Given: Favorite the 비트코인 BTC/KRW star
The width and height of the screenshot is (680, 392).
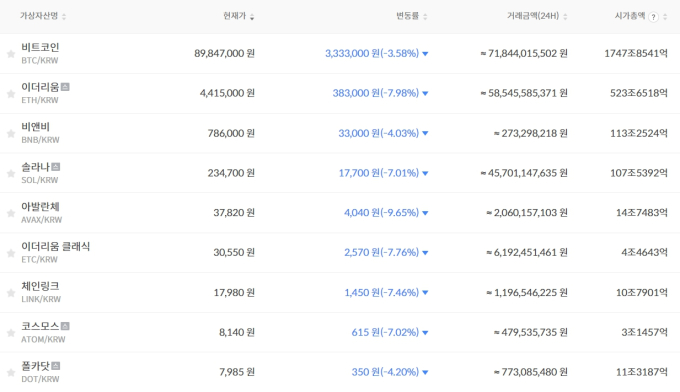Looking at the screenshot, I should click(11, 54).
